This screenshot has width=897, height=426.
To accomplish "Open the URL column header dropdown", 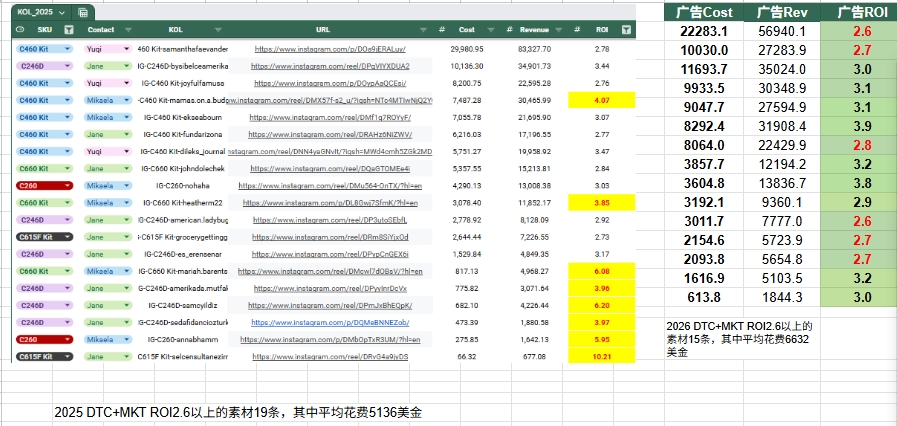I will coord(423,30).
